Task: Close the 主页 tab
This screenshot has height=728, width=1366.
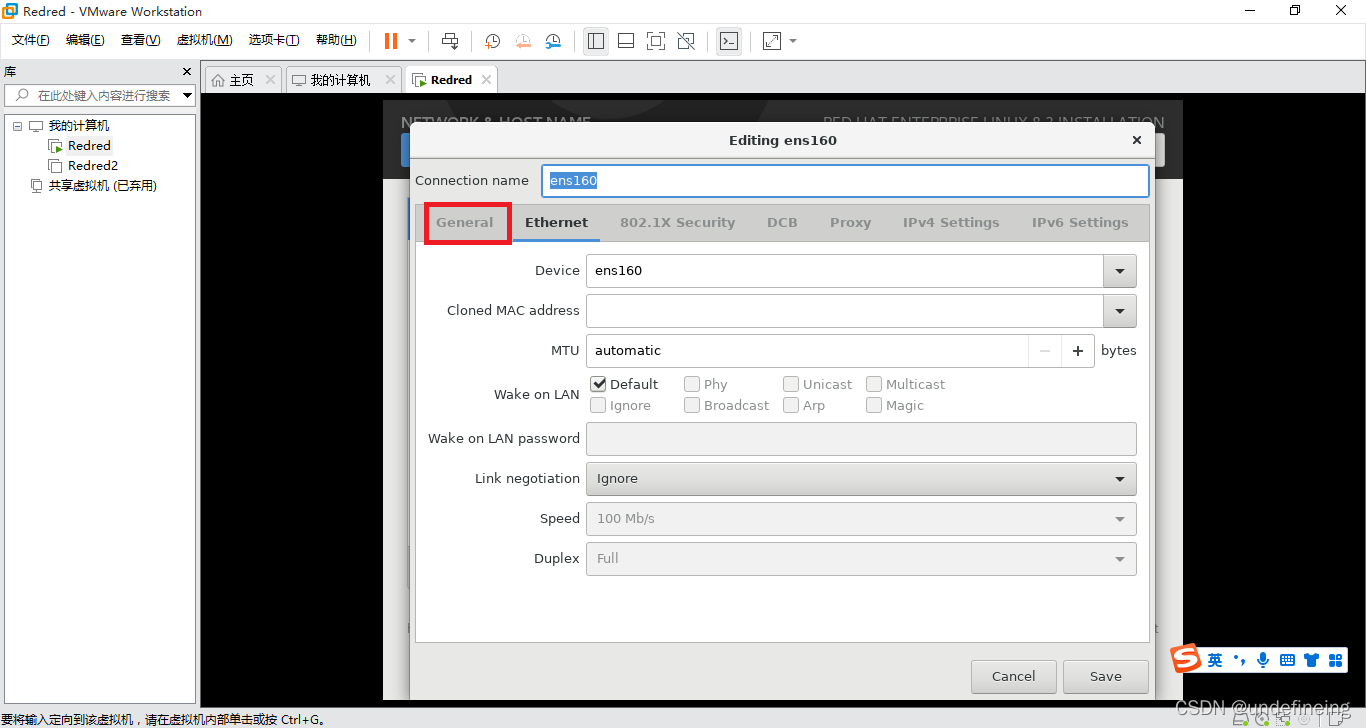Action: pyautogui.click(x=270, y=80)
